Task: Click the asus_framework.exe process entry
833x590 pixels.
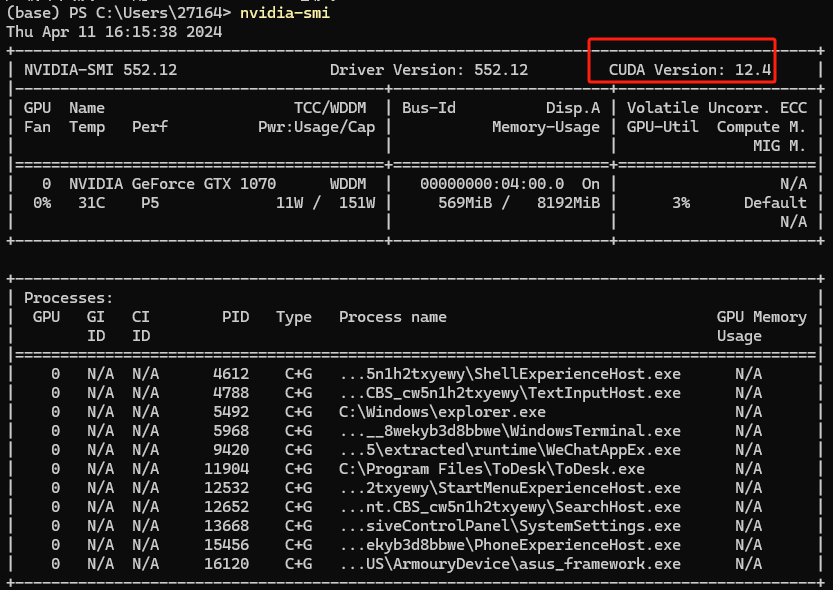Action: (x=510, y=564)
